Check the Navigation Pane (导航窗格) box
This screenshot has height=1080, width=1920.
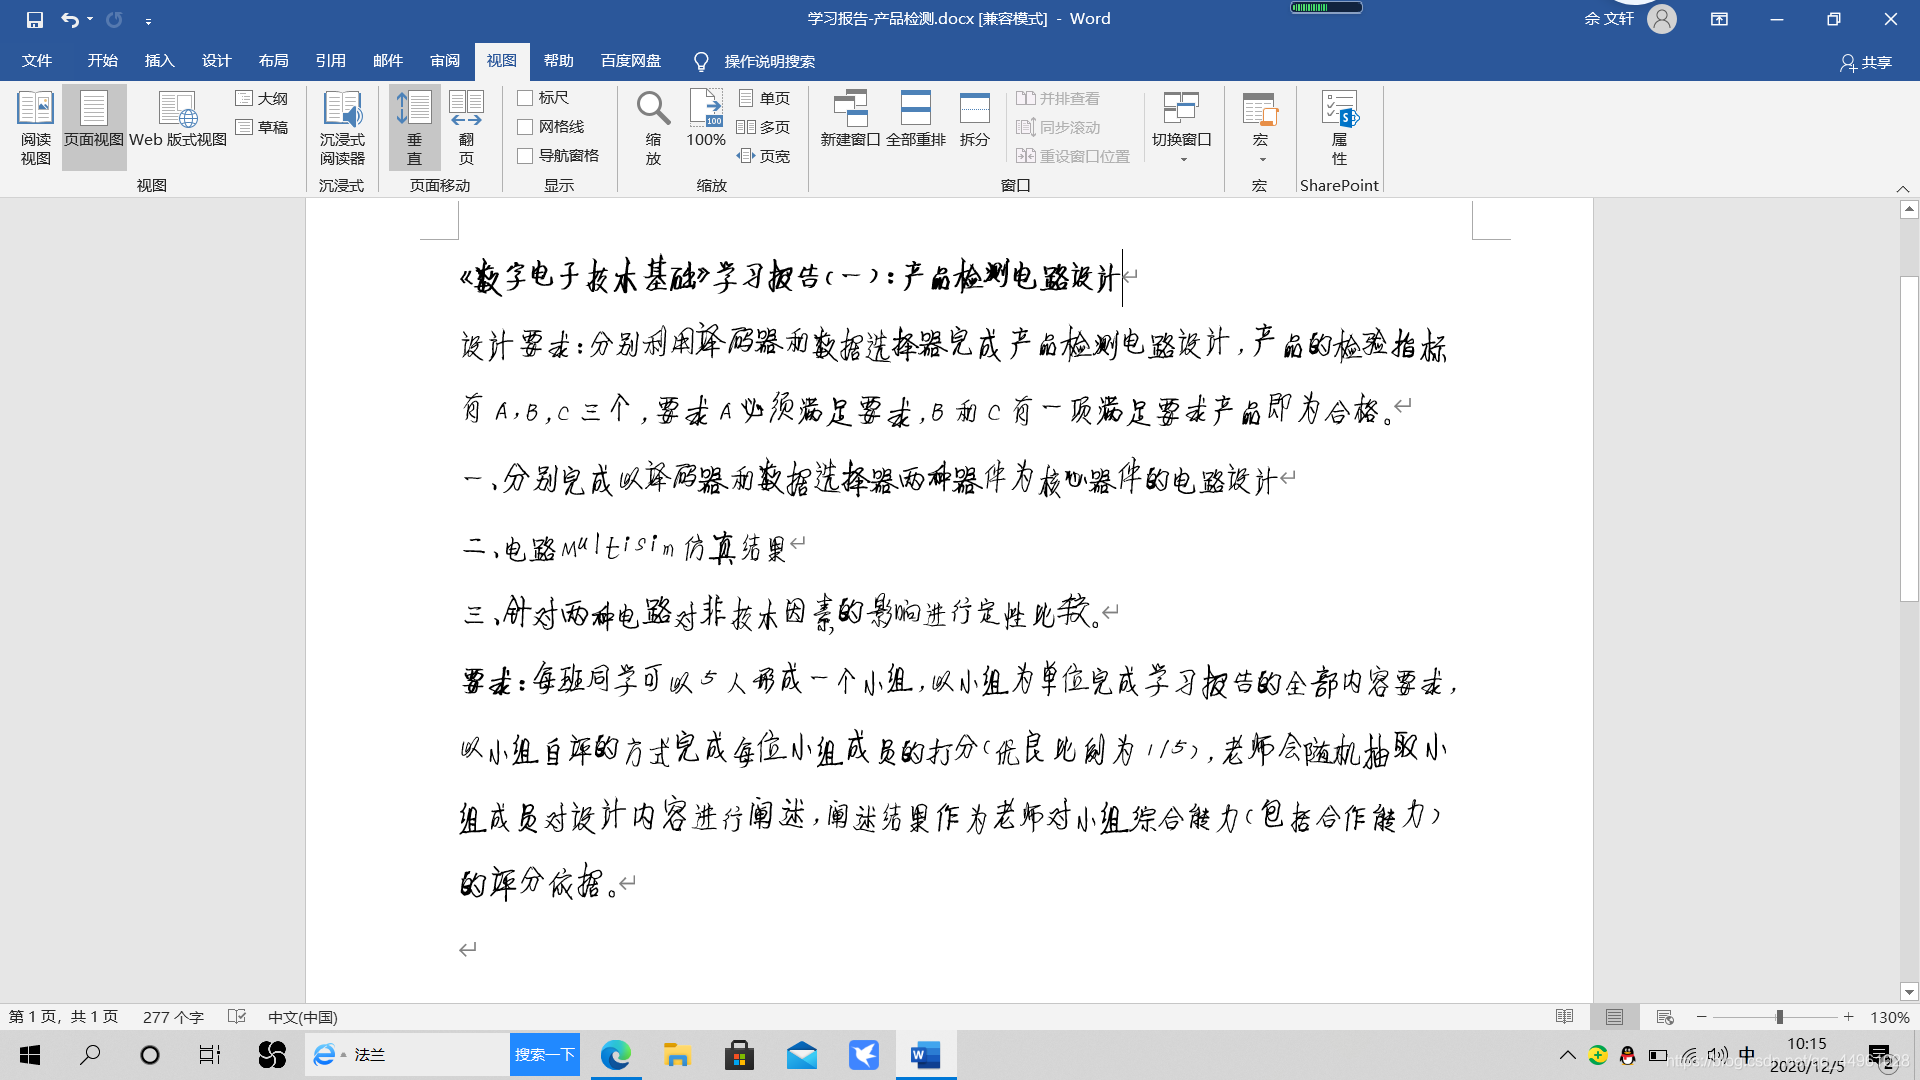[525, 156]
